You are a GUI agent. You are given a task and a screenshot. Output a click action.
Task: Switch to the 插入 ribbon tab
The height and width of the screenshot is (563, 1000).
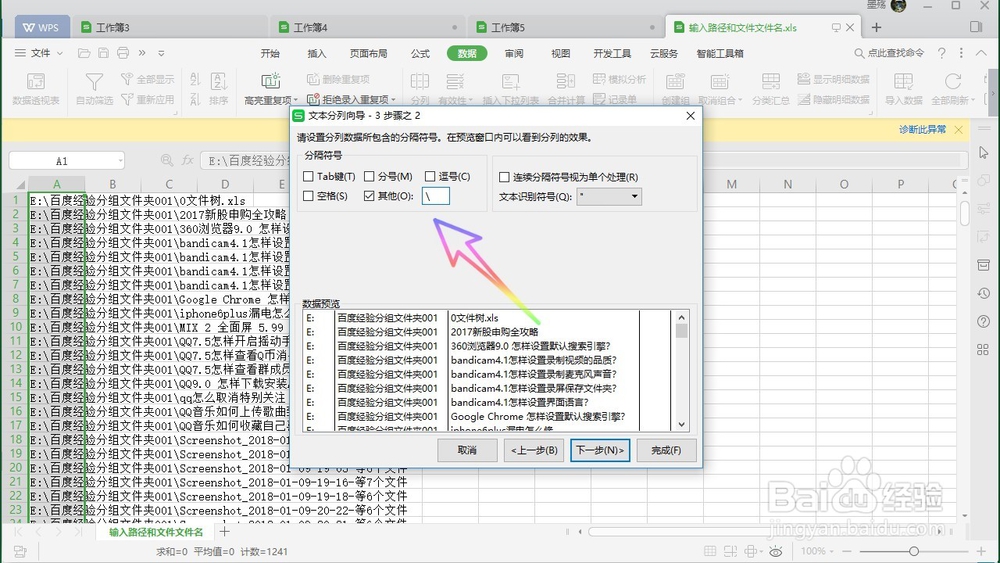317,54
